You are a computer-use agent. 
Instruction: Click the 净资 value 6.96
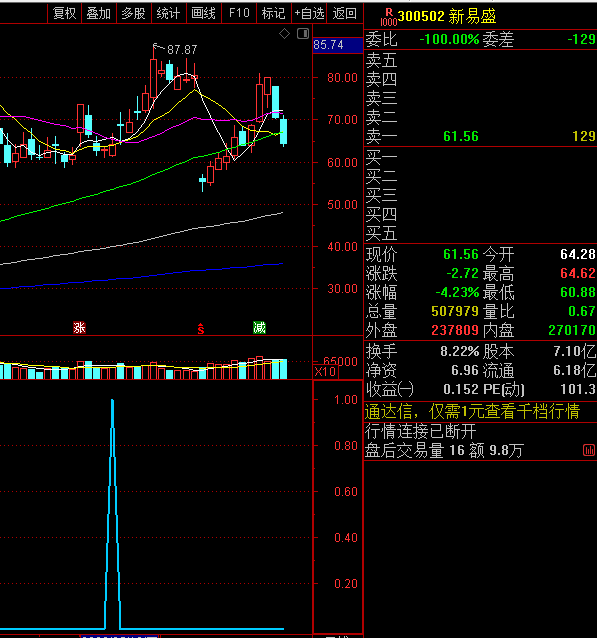click(465, 370)
